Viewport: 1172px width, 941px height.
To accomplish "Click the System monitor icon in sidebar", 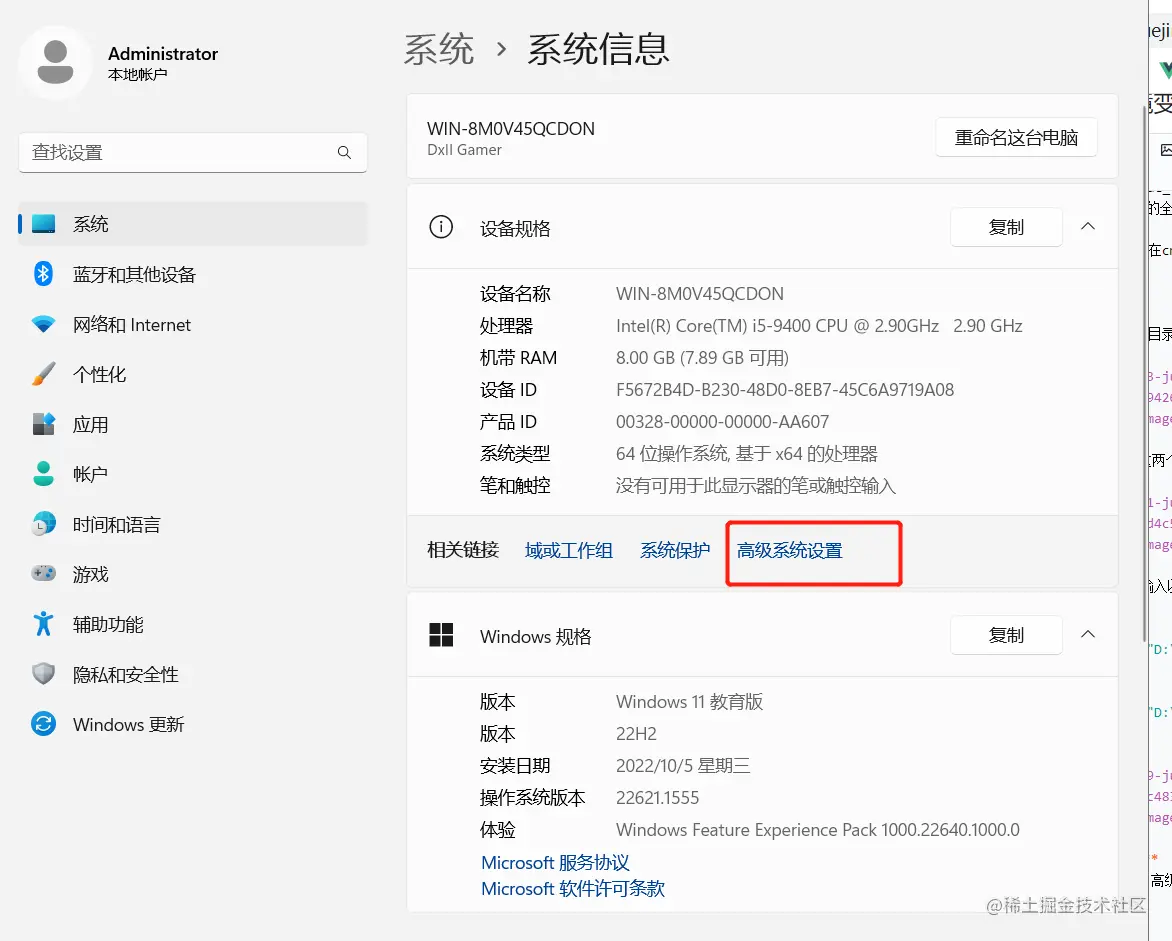I will click(x=43, y=223).
